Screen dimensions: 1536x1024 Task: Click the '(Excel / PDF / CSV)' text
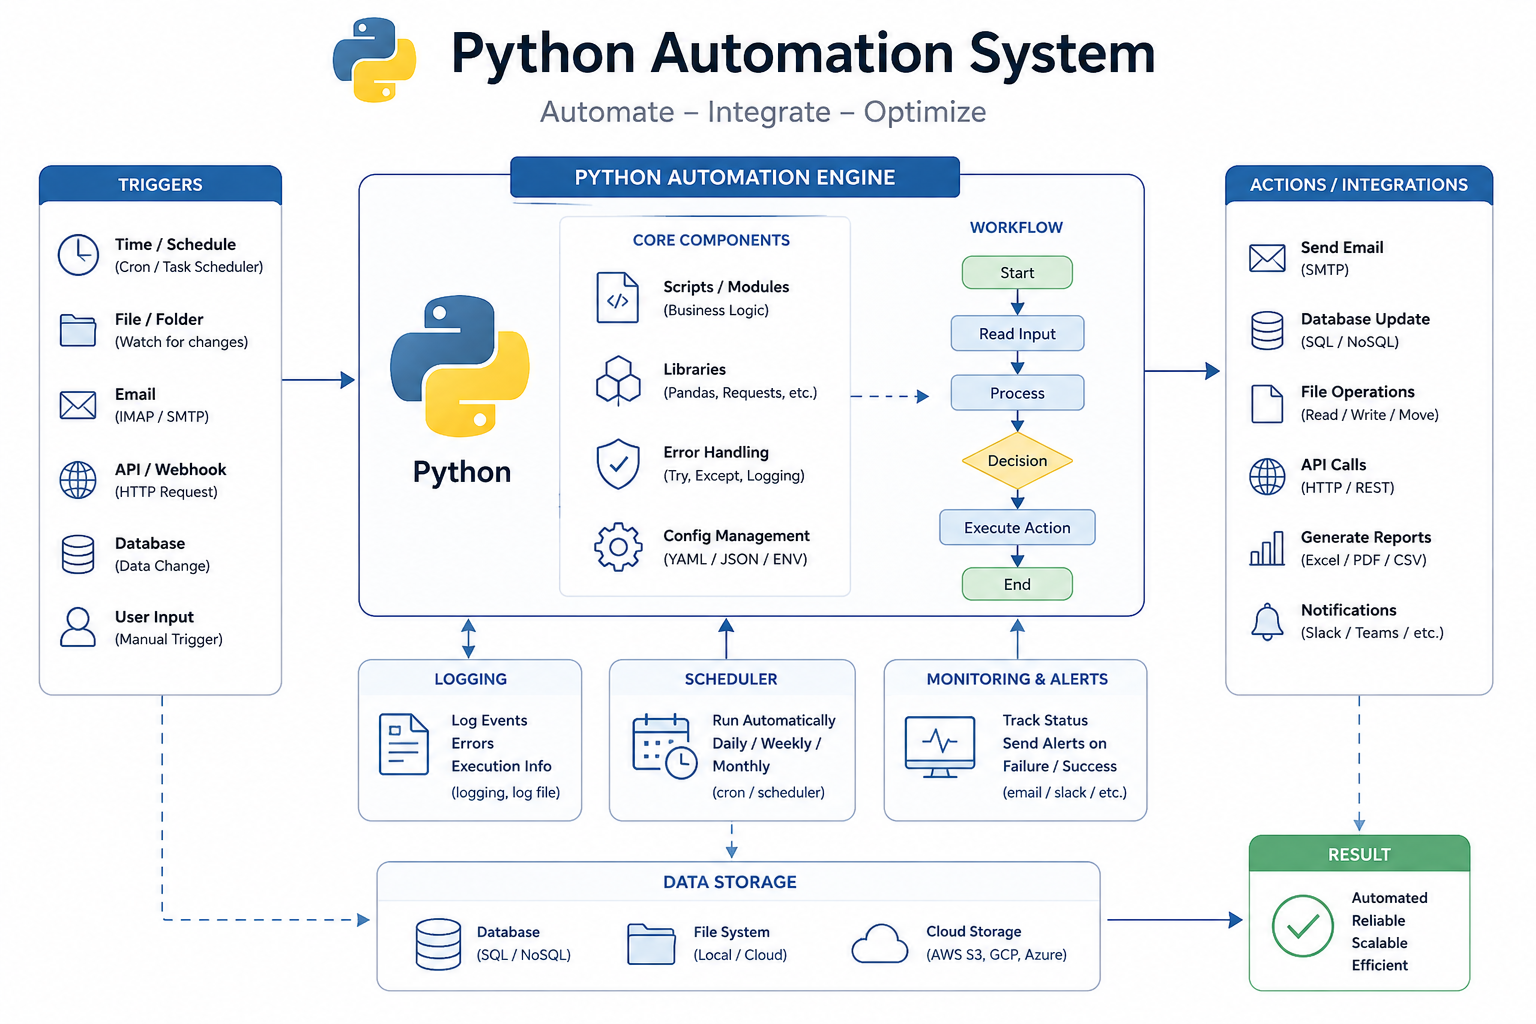1364,560
